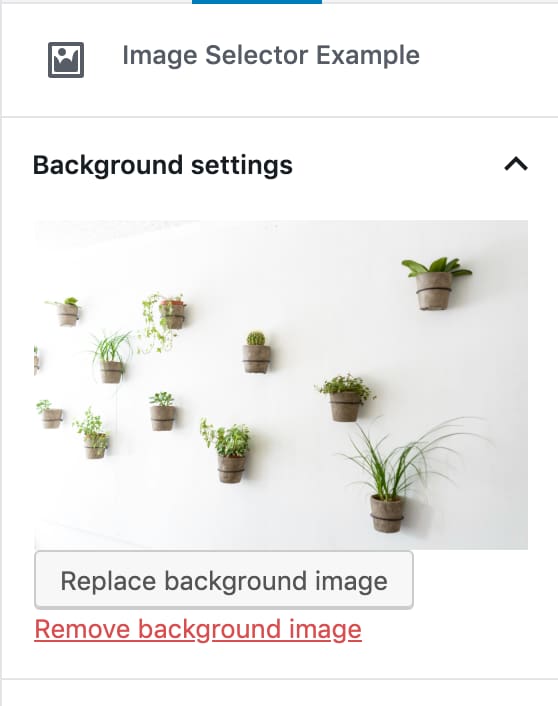The width and height of the screenshot is (558, 706).
Task: Select the Image Selector Example title text
Action: coord(271,55)
